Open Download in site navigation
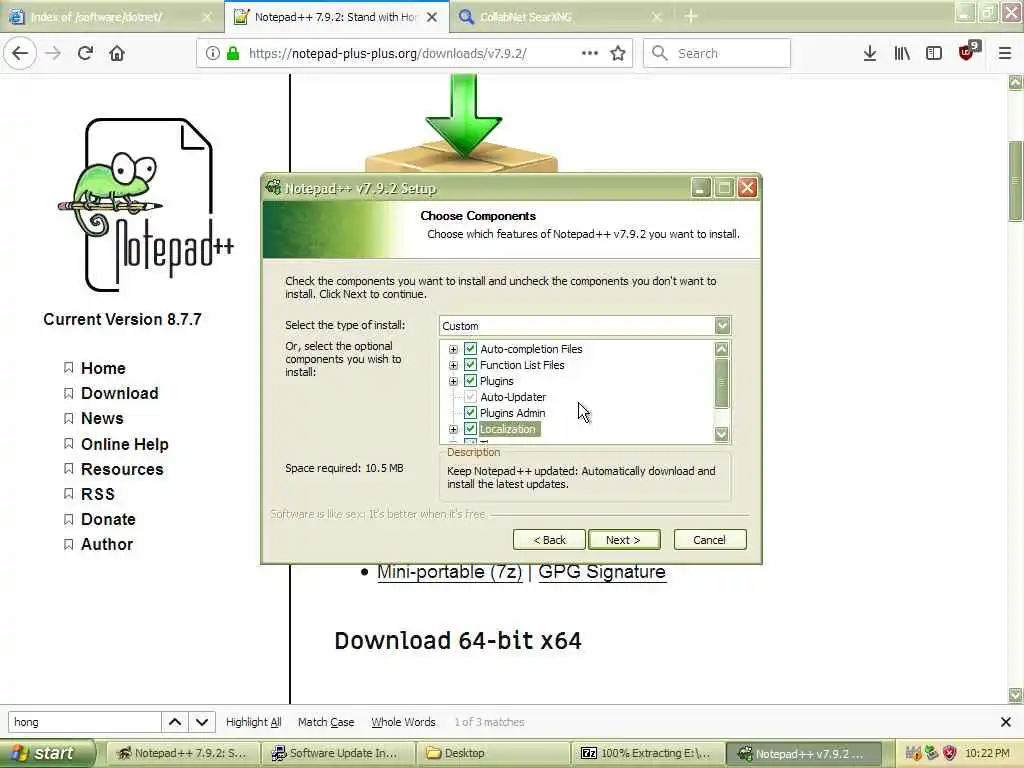This screenshot has height=768, width=1024. 120,393
